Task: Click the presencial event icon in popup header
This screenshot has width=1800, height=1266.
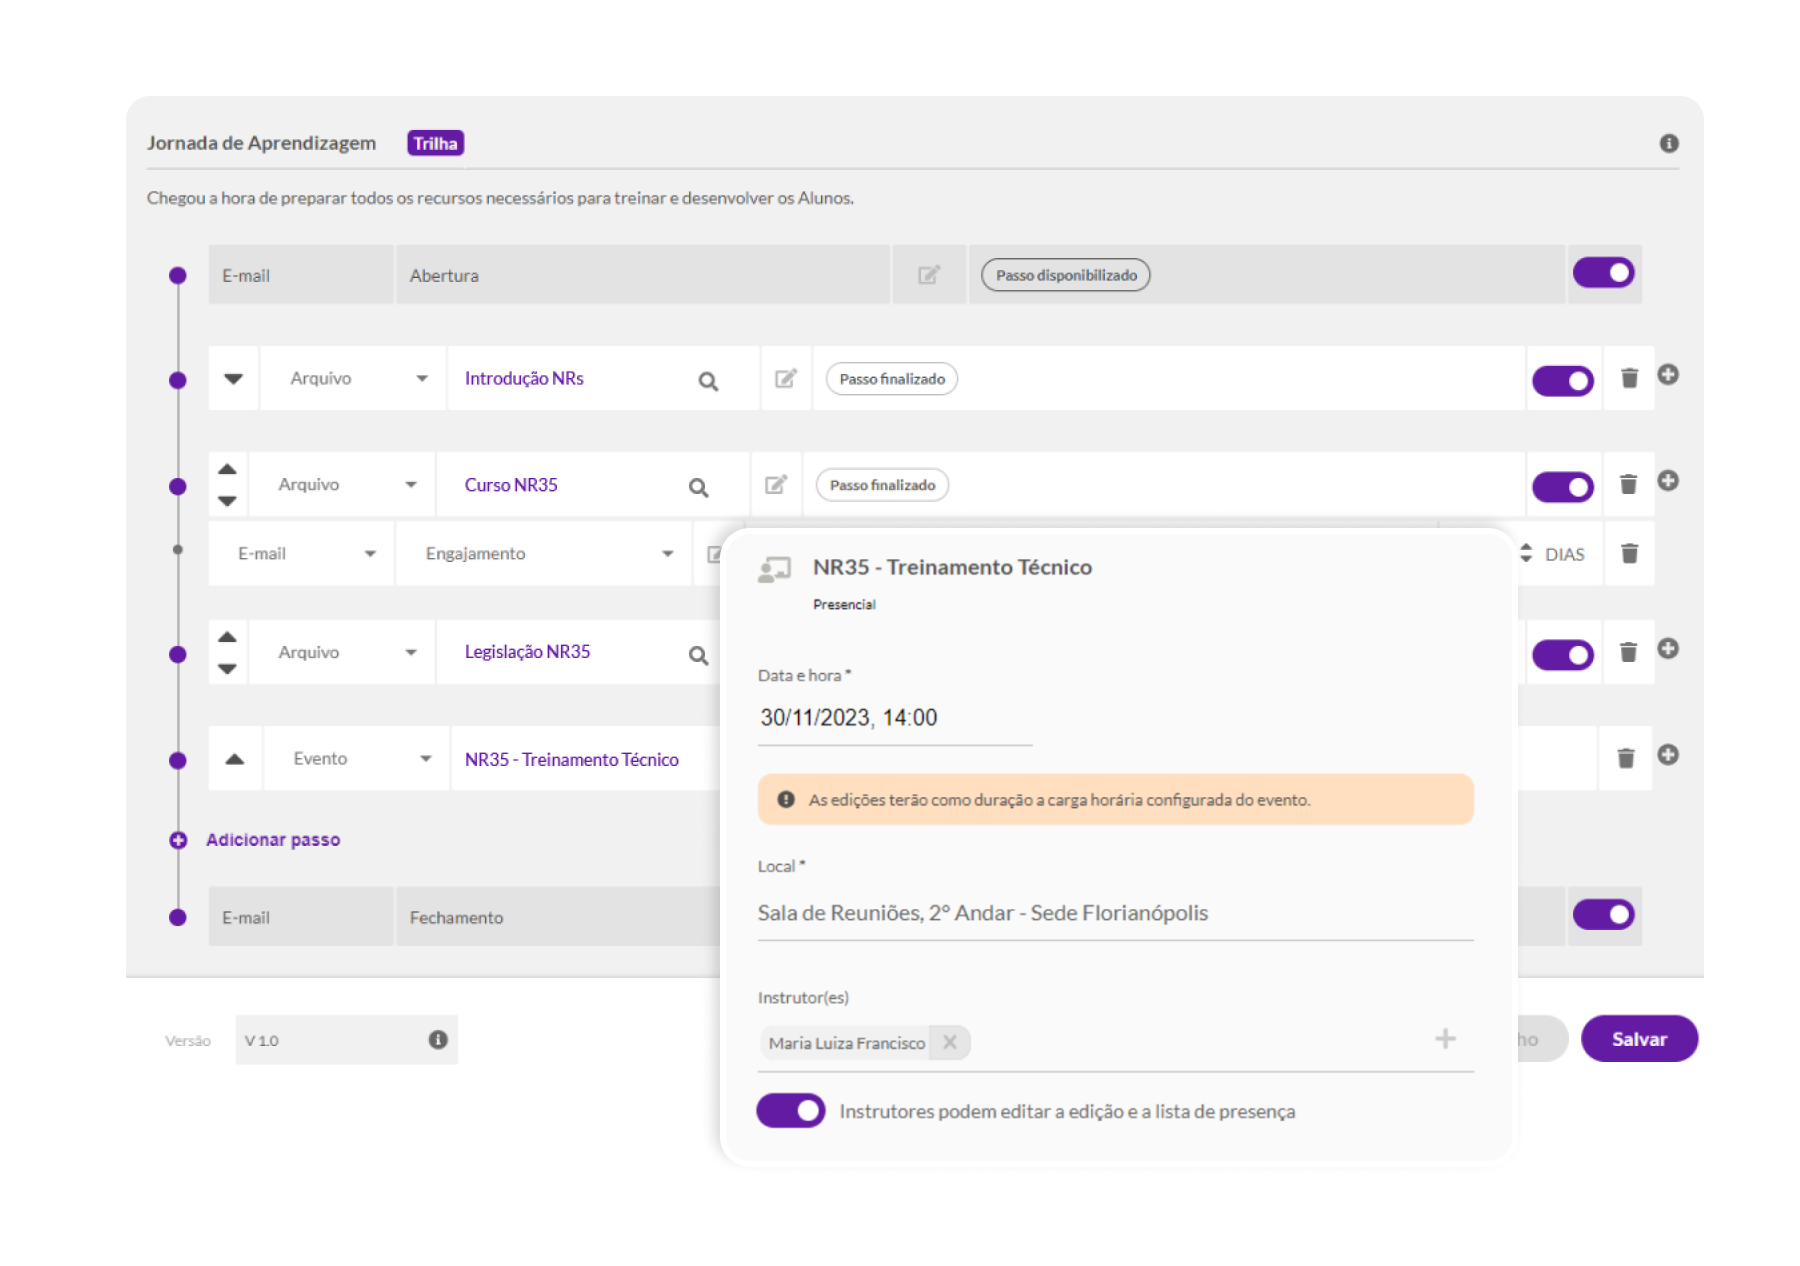Action: (x=774, y=570)
